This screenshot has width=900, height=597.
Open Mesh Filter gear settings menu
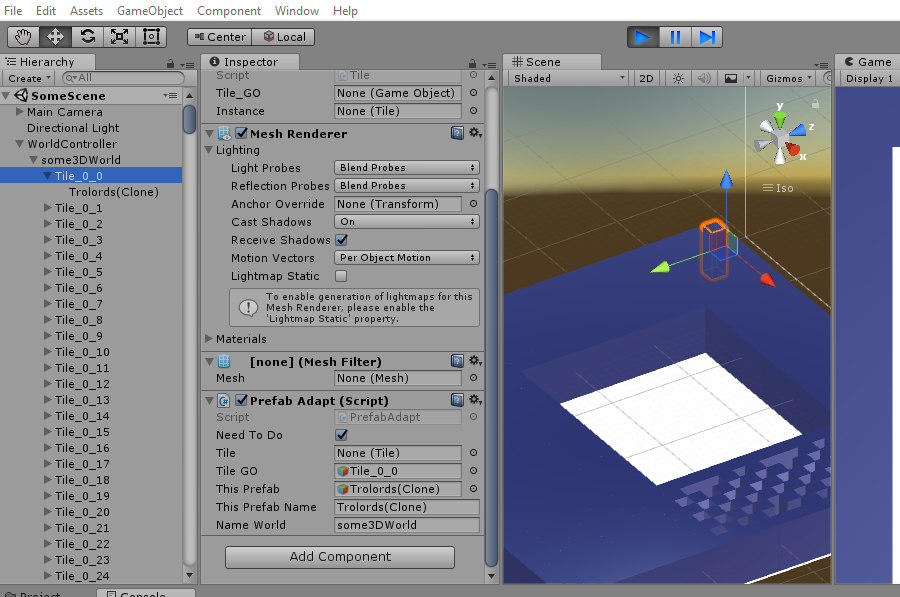(475, 361)
